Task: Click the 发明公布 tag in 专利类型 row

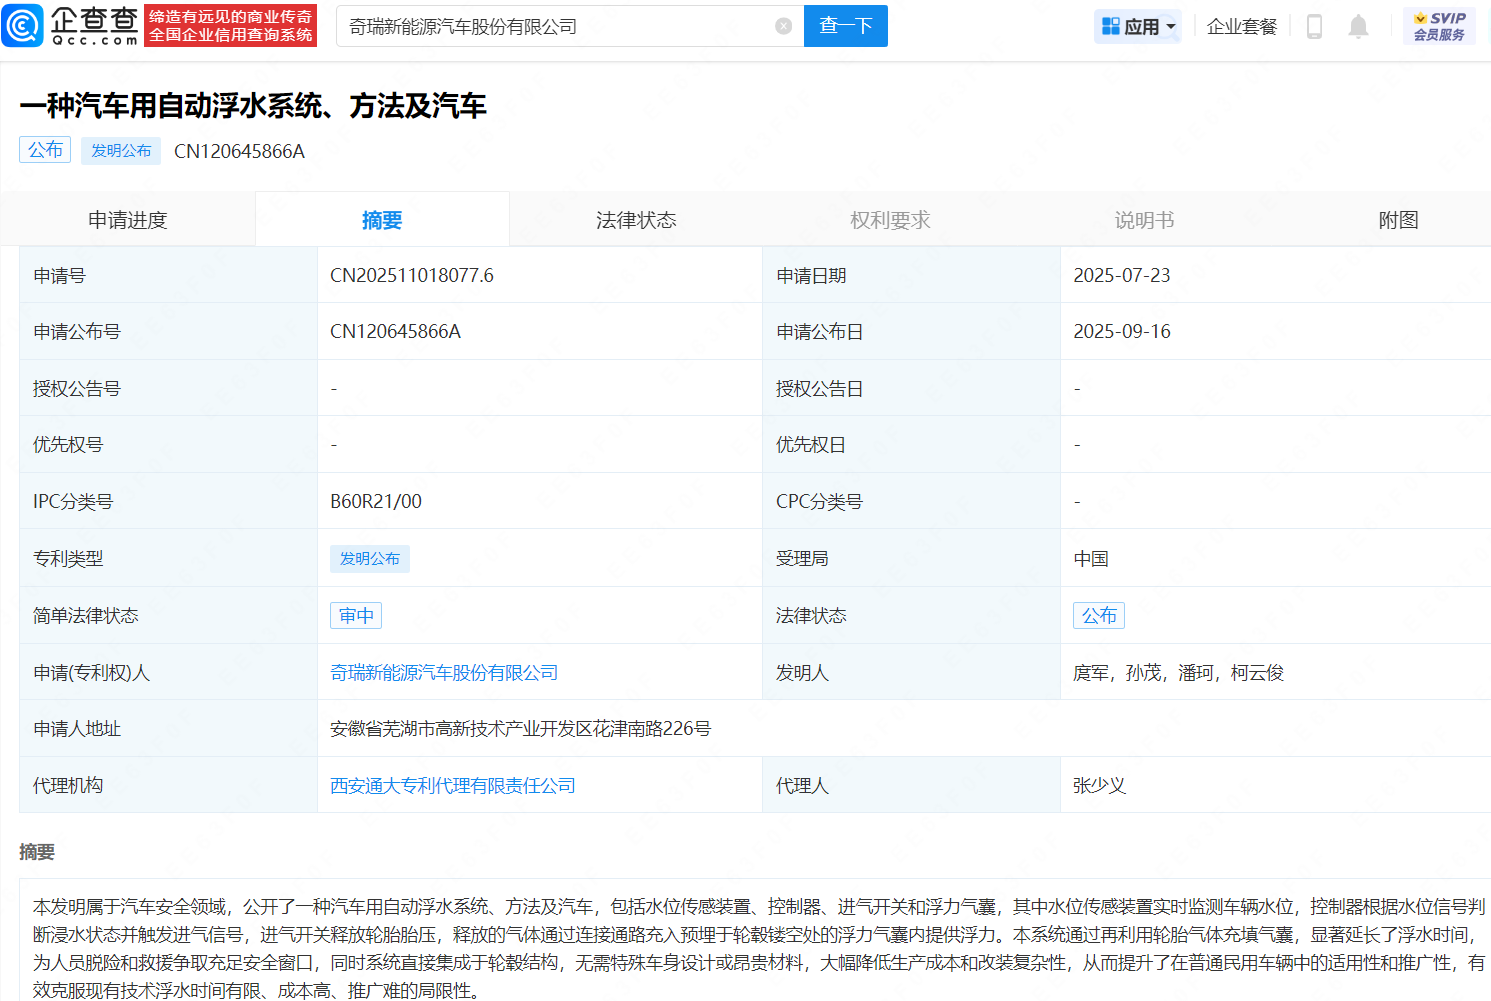Action: (x=370, y=559)
